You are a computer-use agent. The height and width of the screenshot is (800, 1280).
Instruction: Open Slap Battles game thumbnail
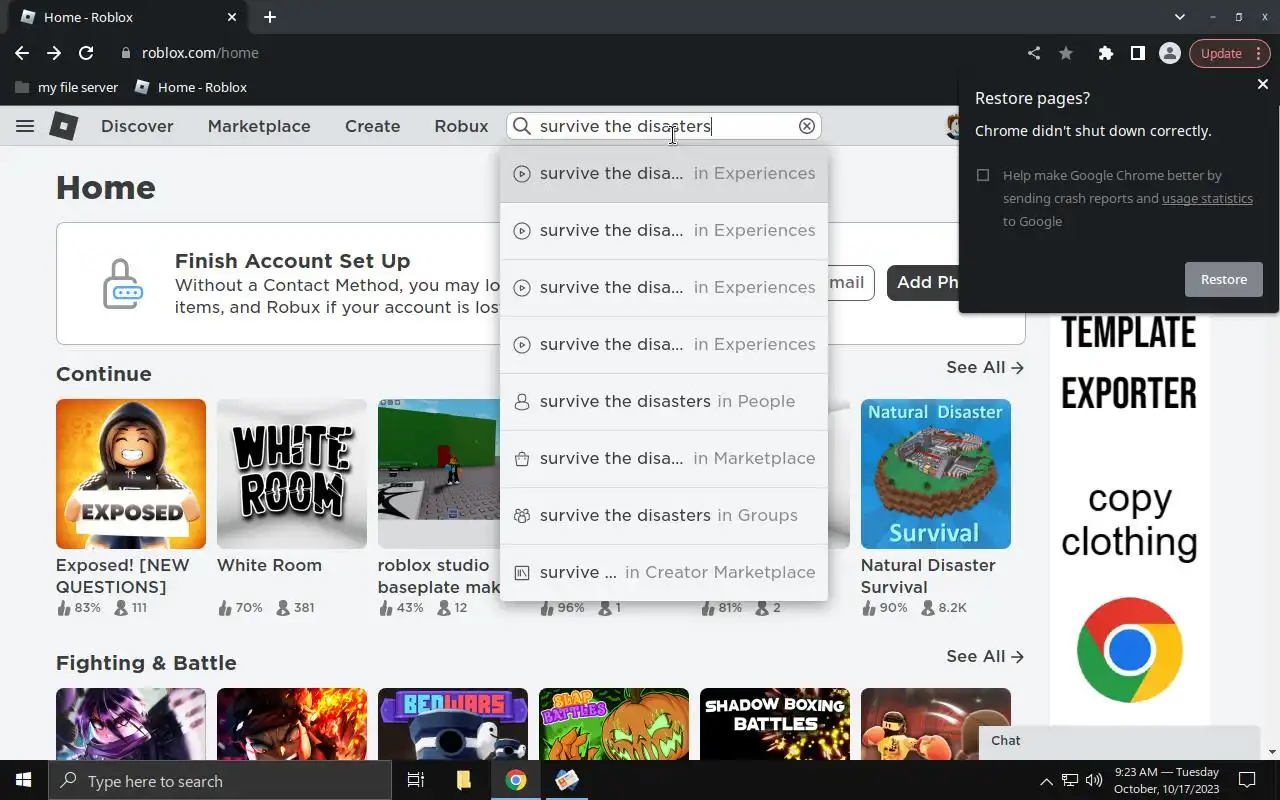pos(614,724)
